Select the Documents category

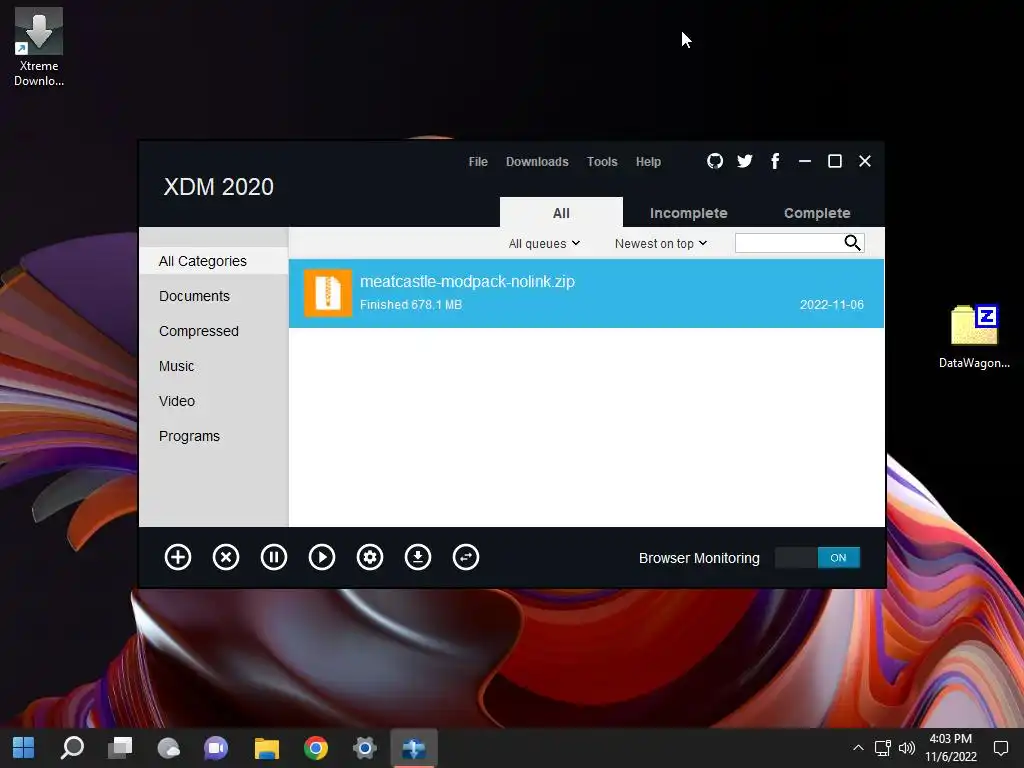point(195,296)
